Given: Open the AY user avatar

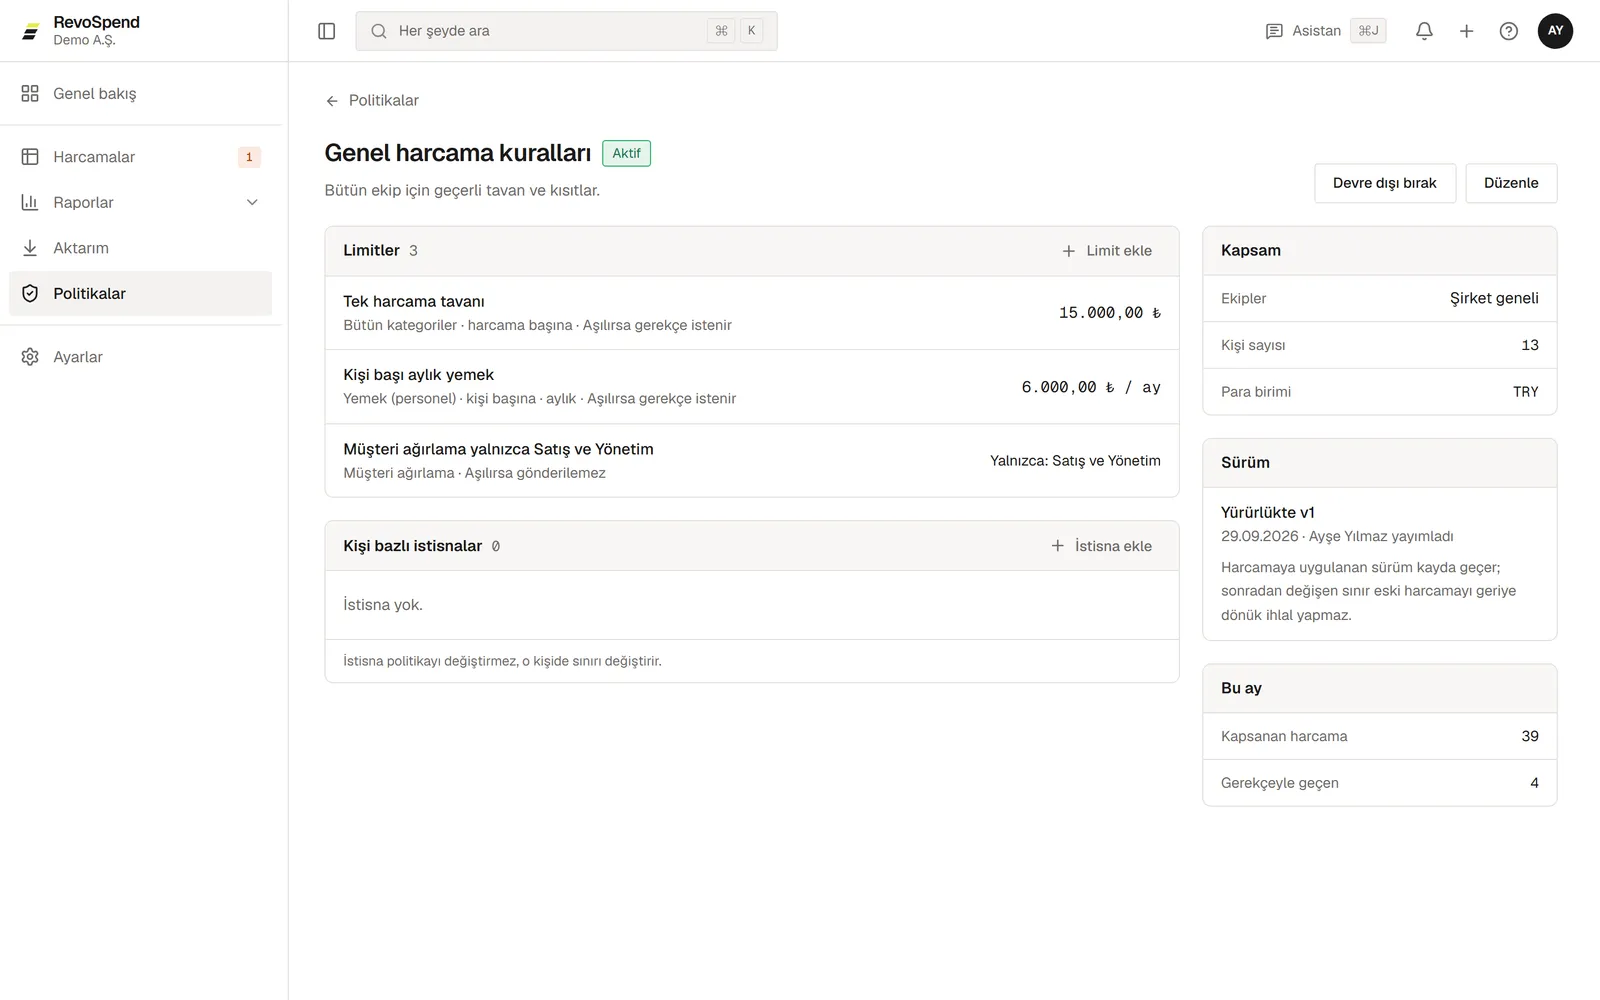Looking at the screenshot, I should [x=1555, y=31].
